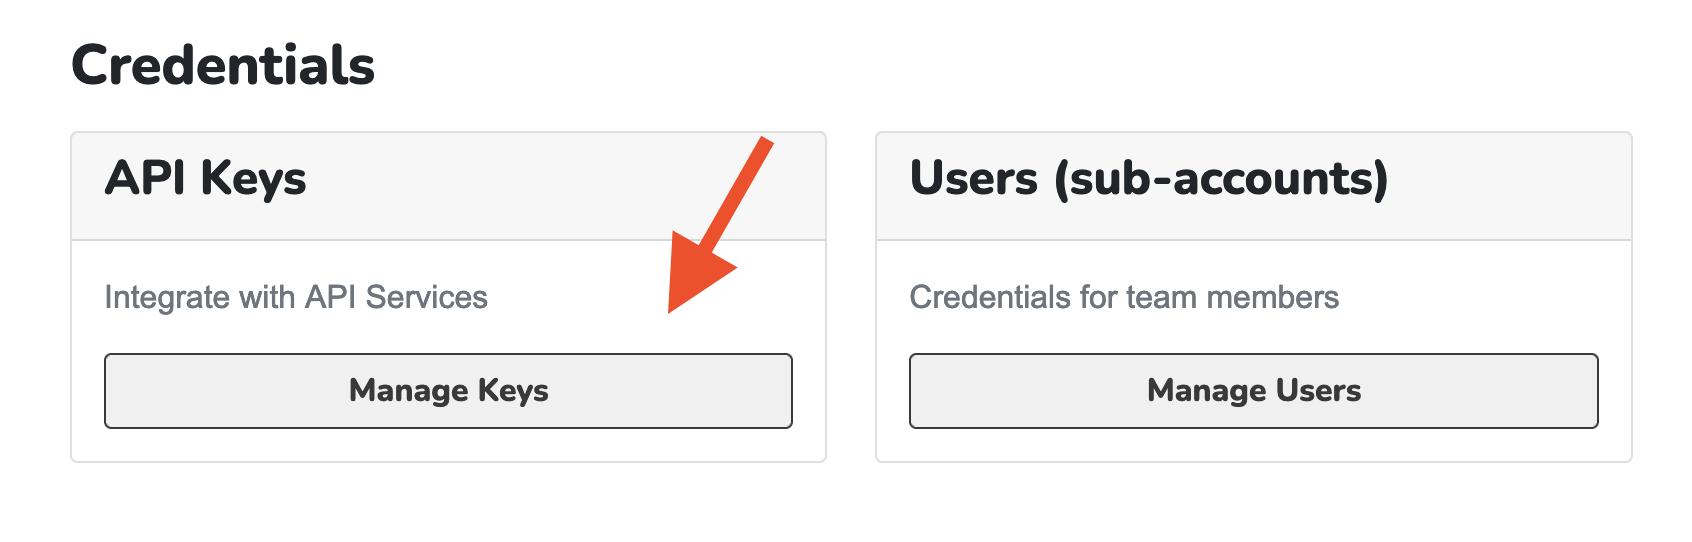Click the Users (sub-accounts) card title

click(1149, 180)
